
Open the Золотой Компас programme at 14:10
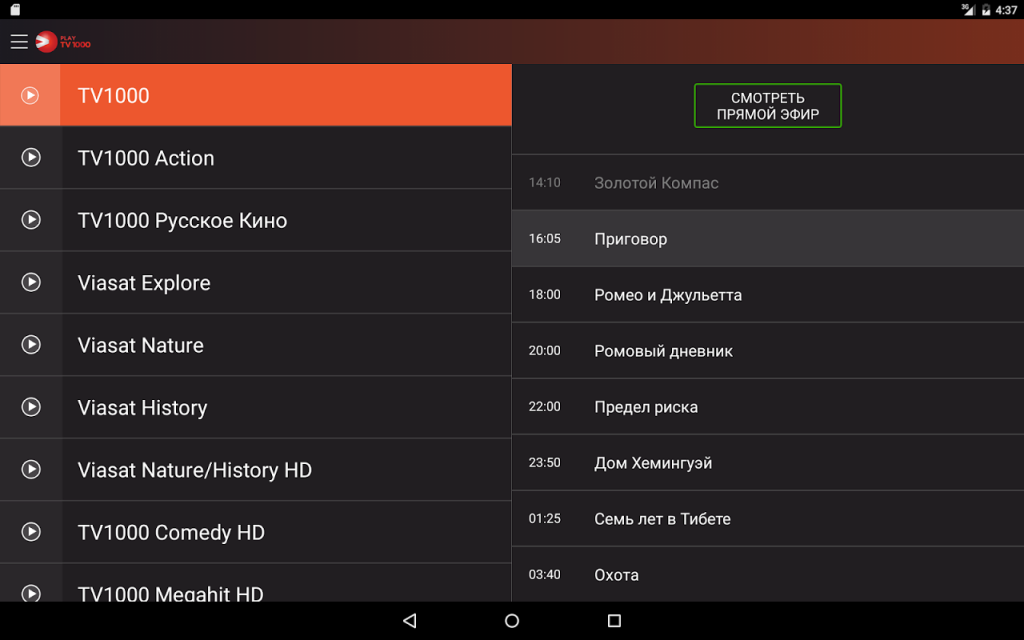(768, 183)
